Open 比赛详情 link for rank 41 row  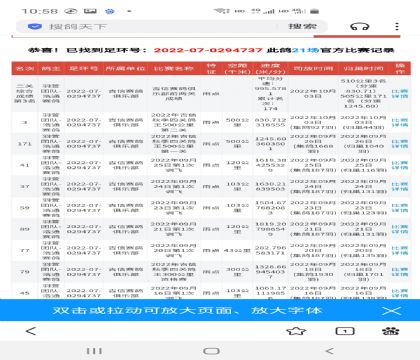400,165
